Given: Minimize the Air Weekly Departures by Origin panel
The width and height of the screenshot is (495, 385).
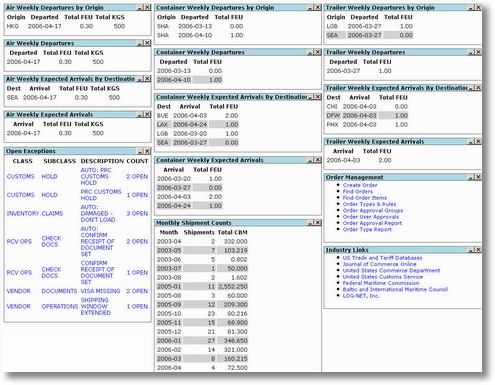Looking at the screenshot, I should click(x=140, y=7).
